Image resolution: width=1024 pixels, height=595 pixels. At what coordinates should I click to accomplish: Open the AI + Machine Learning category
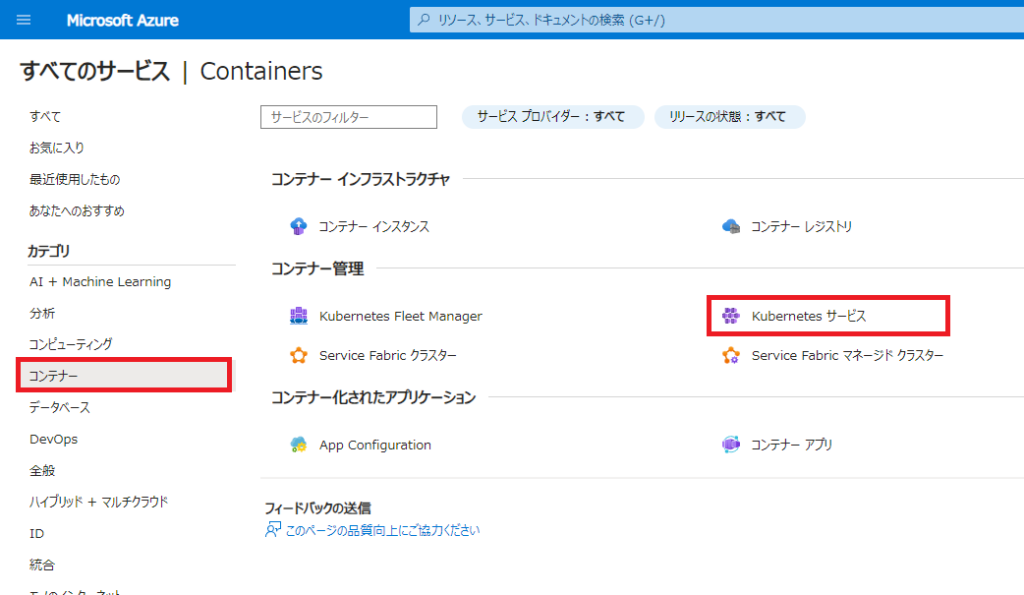point(100,281)
